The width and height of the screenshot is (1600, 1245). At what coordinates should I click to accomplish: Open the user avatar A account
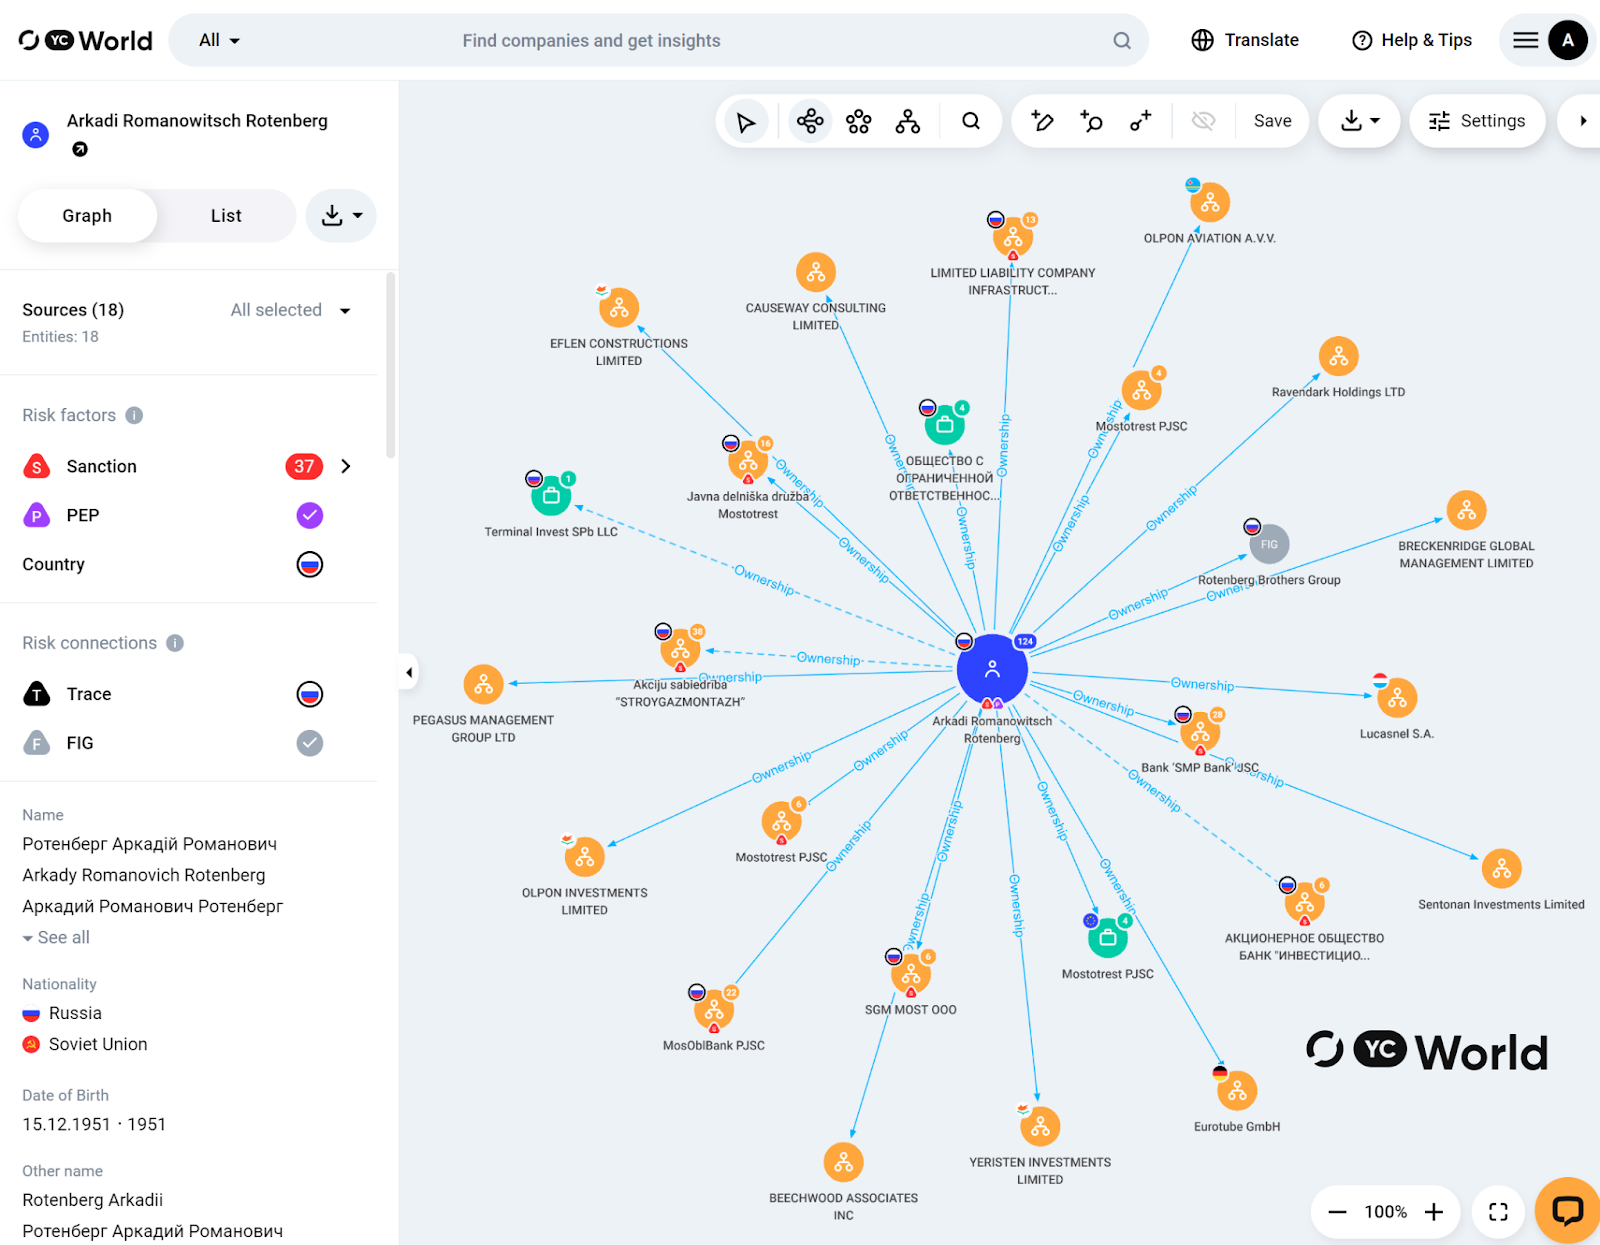pos(1568,40)
